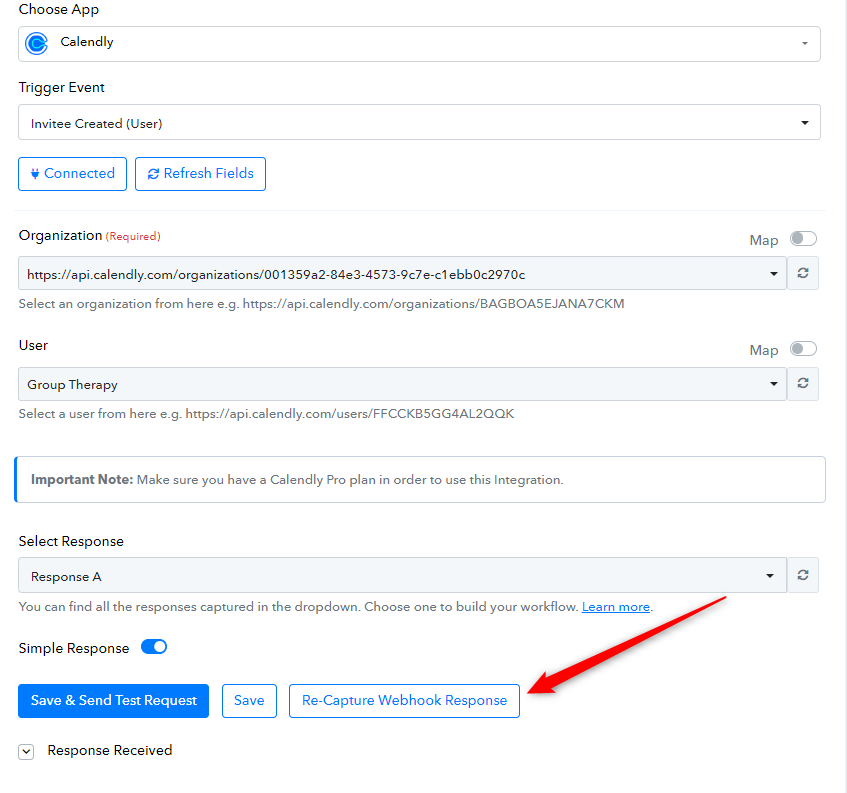Screen dimensions: 847x793
Task: Click the Organization (Required) label
Action: pos(90,236)
